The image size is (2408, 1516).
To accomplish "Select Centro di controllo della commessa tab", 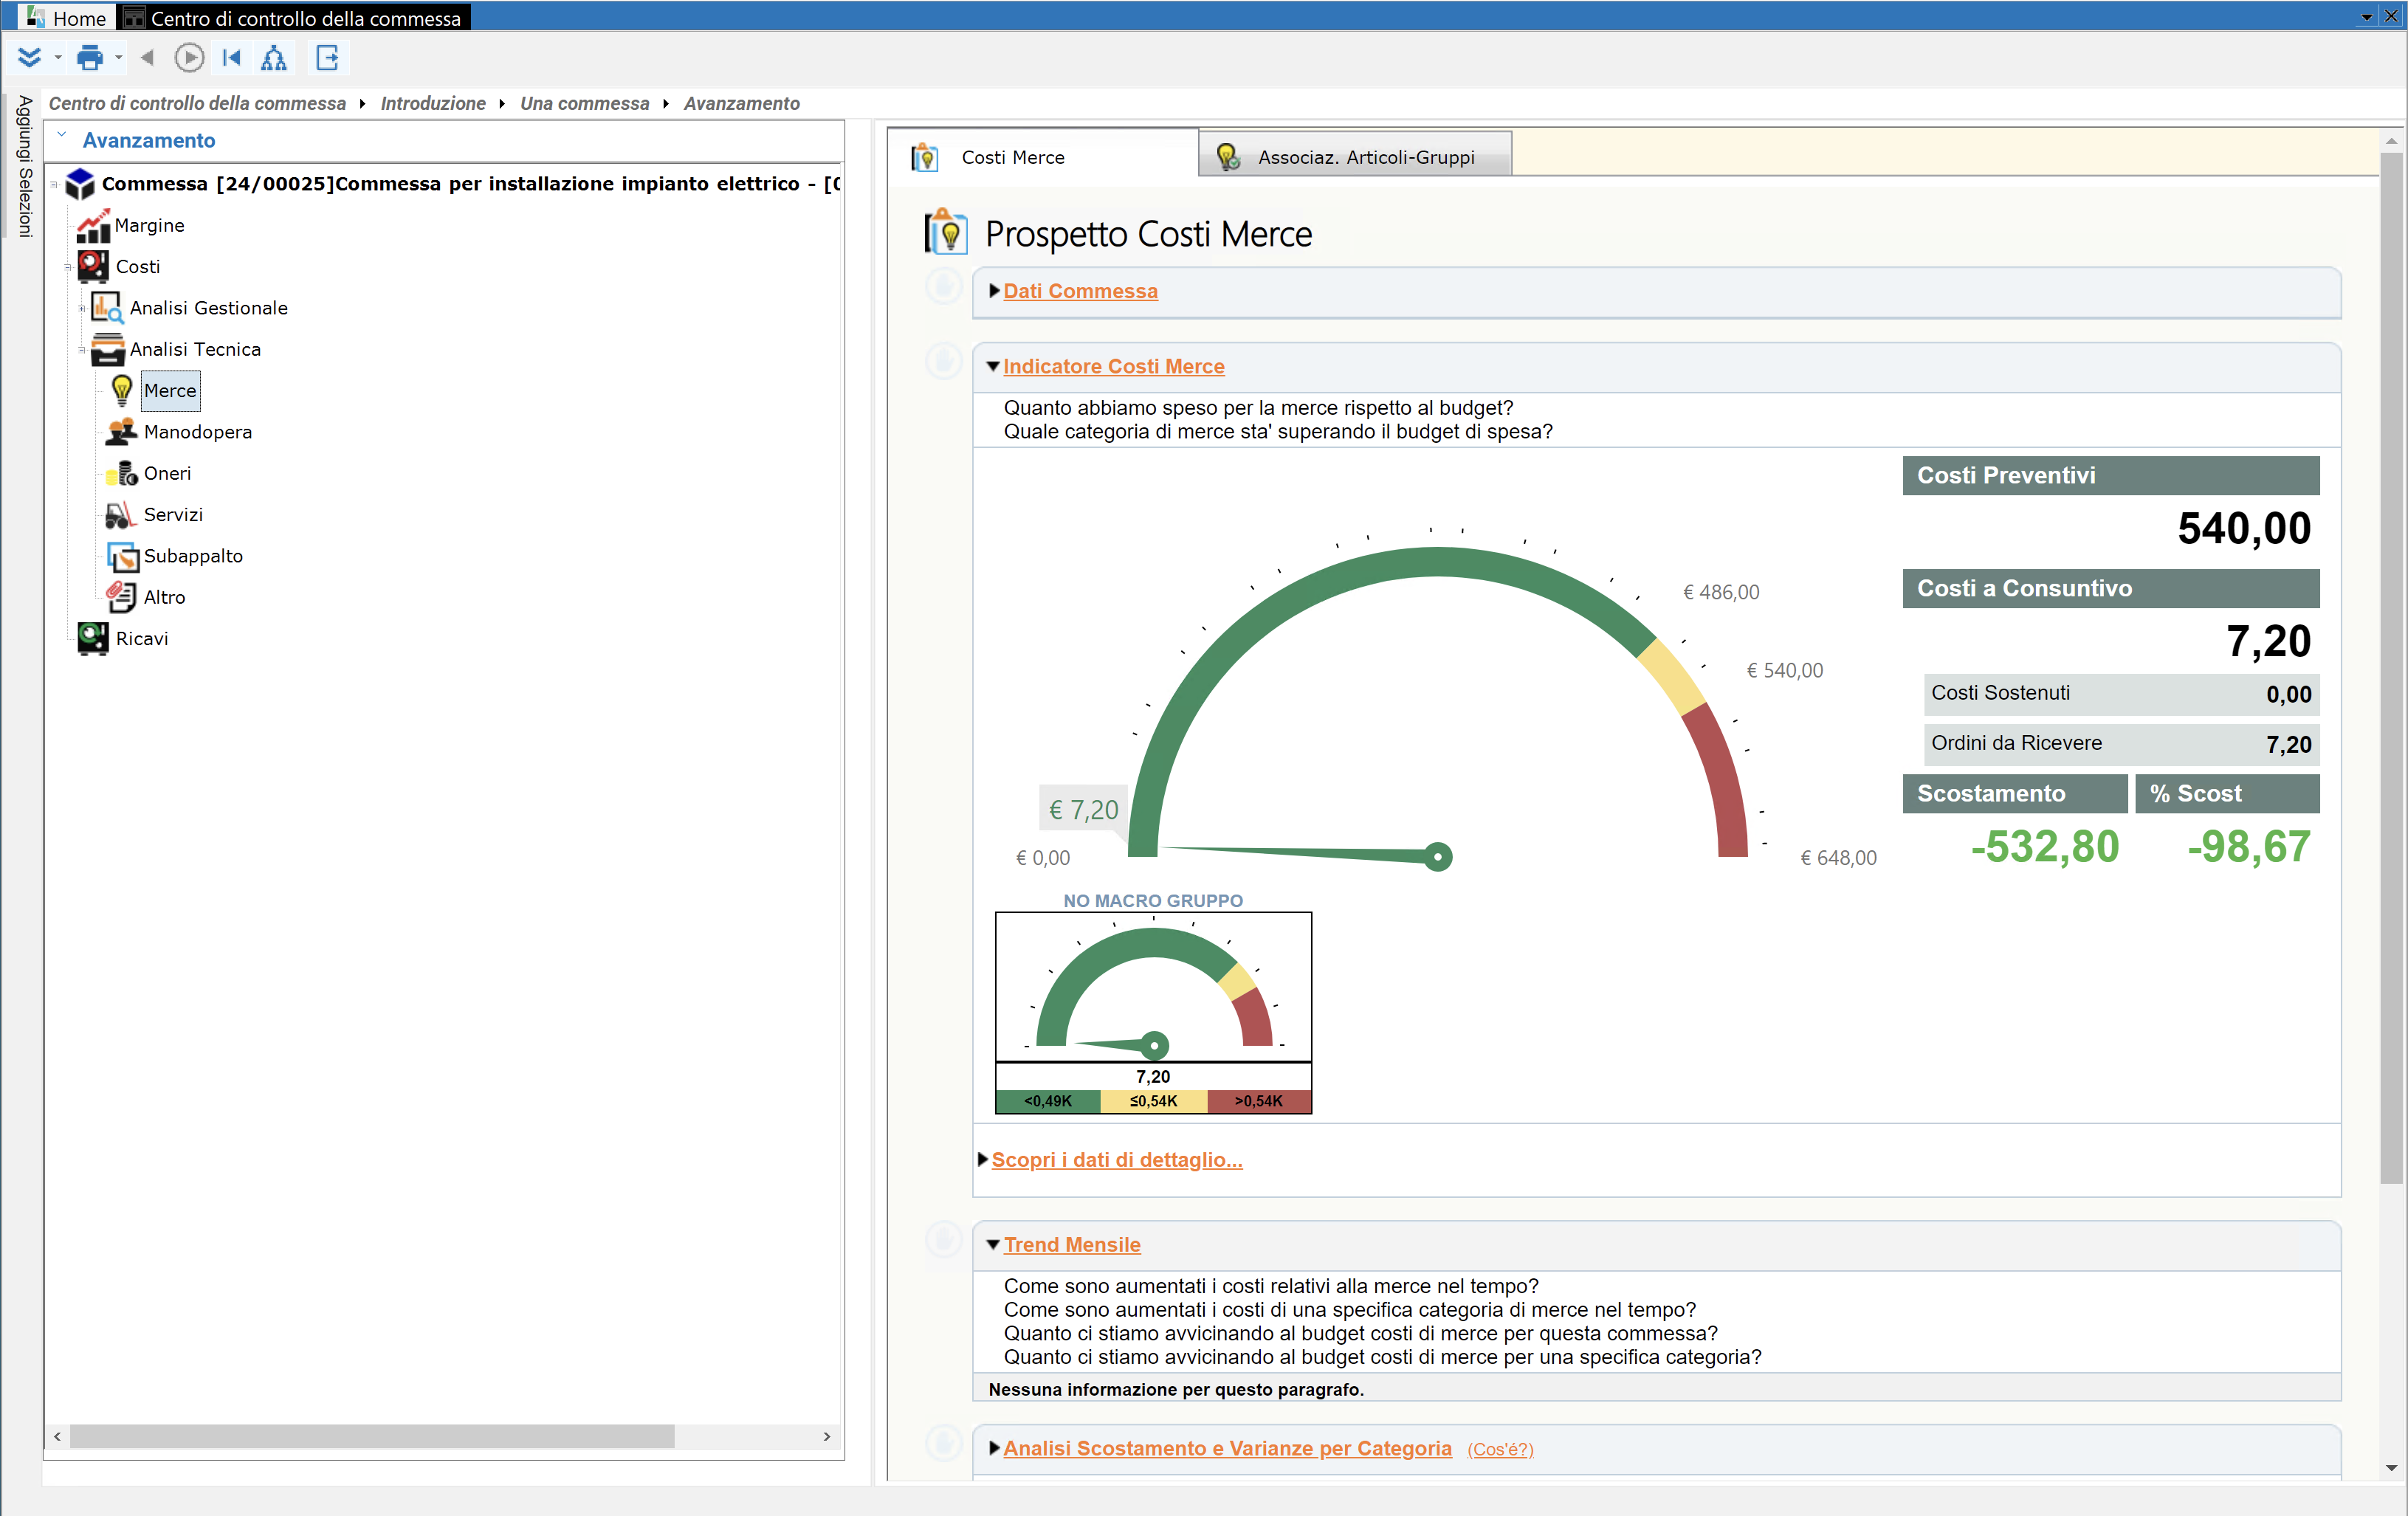I will tap(294, 18).
